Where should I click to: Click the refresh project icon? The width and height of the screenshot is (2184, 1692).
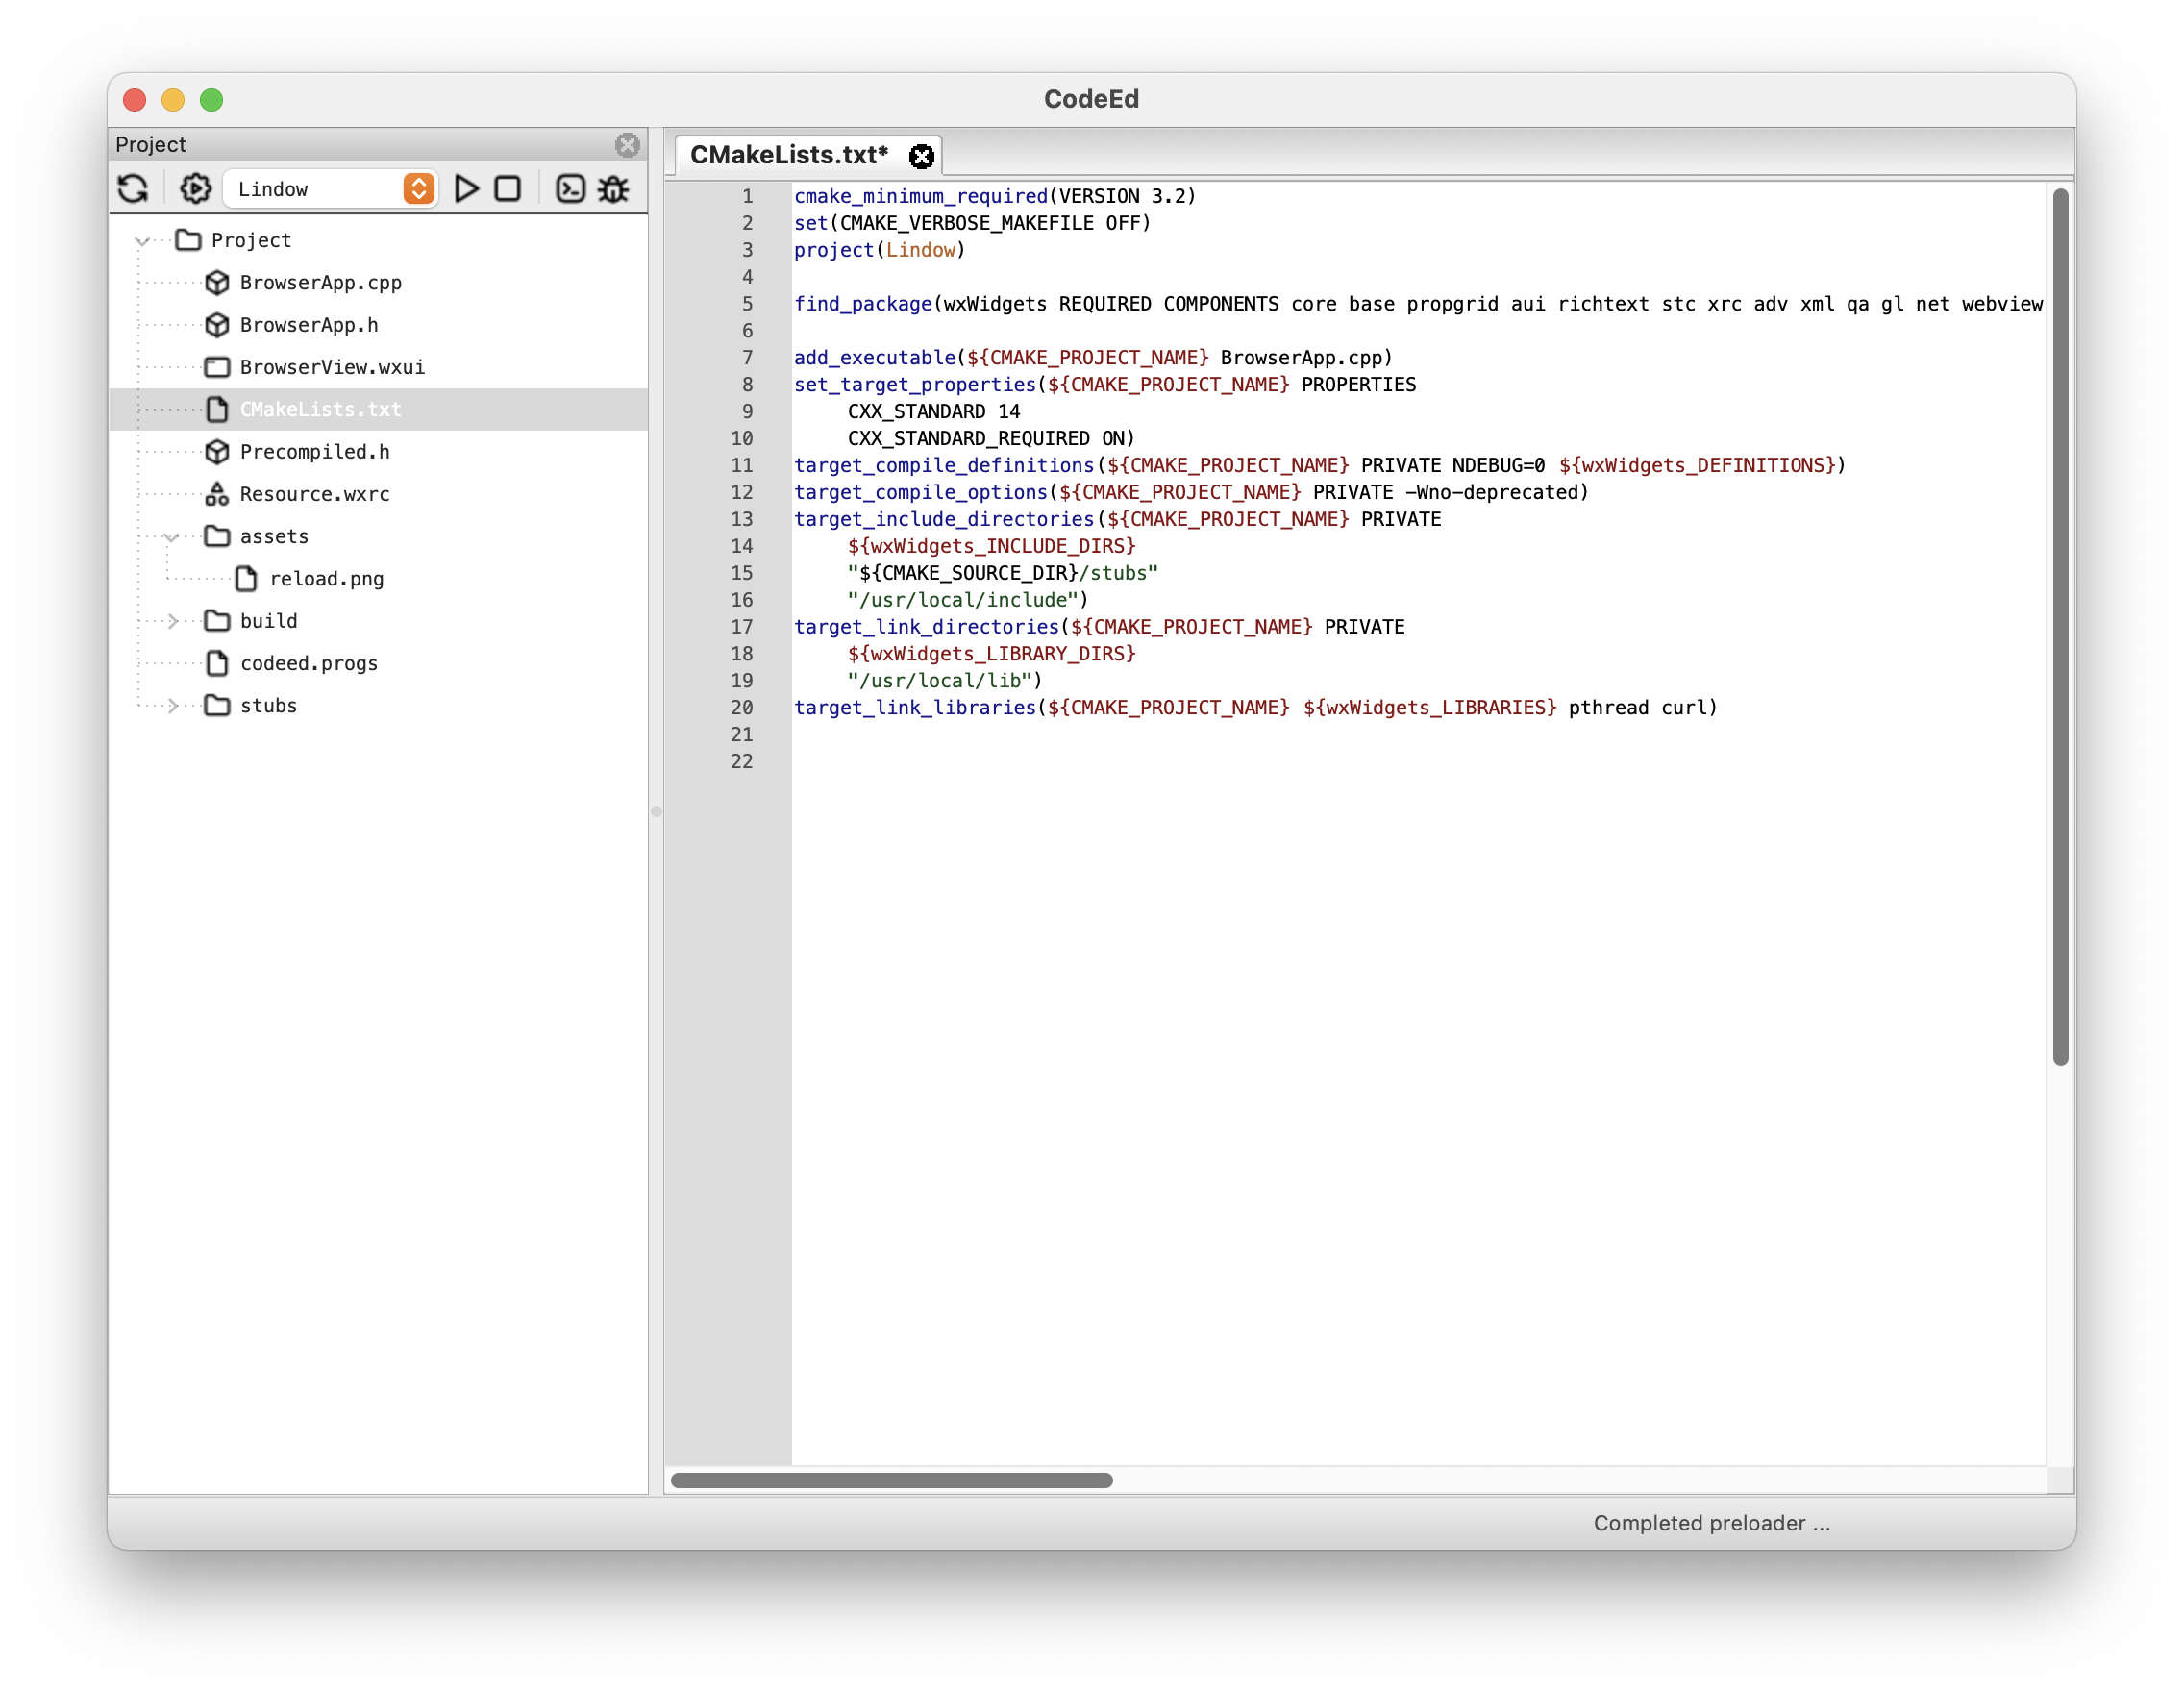133,189
